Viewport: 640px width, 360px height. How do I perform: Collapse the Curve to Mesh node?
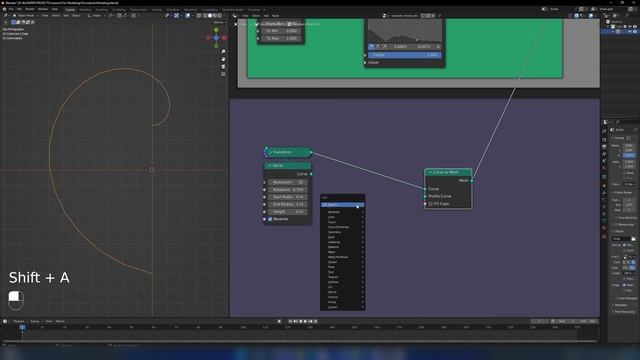point(429,172)
